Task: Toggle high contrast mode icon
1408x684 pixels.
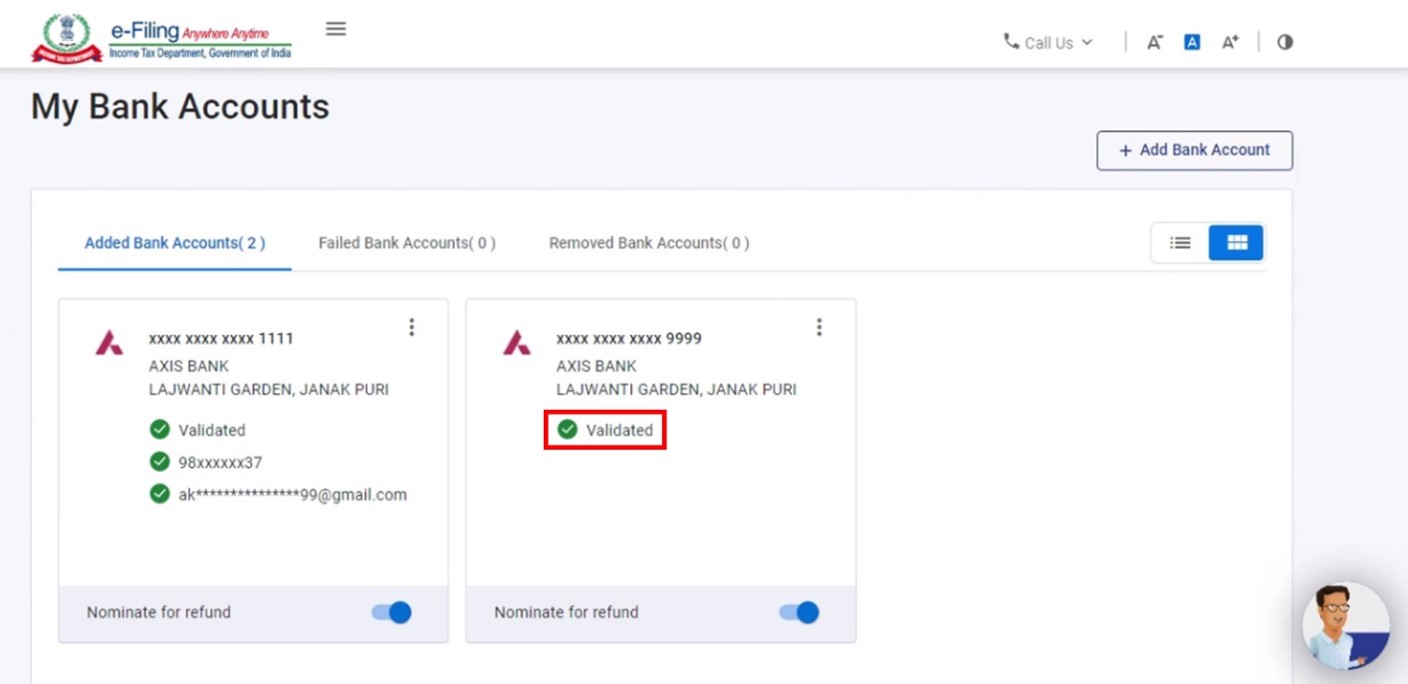Action: tap(1285, 42)
